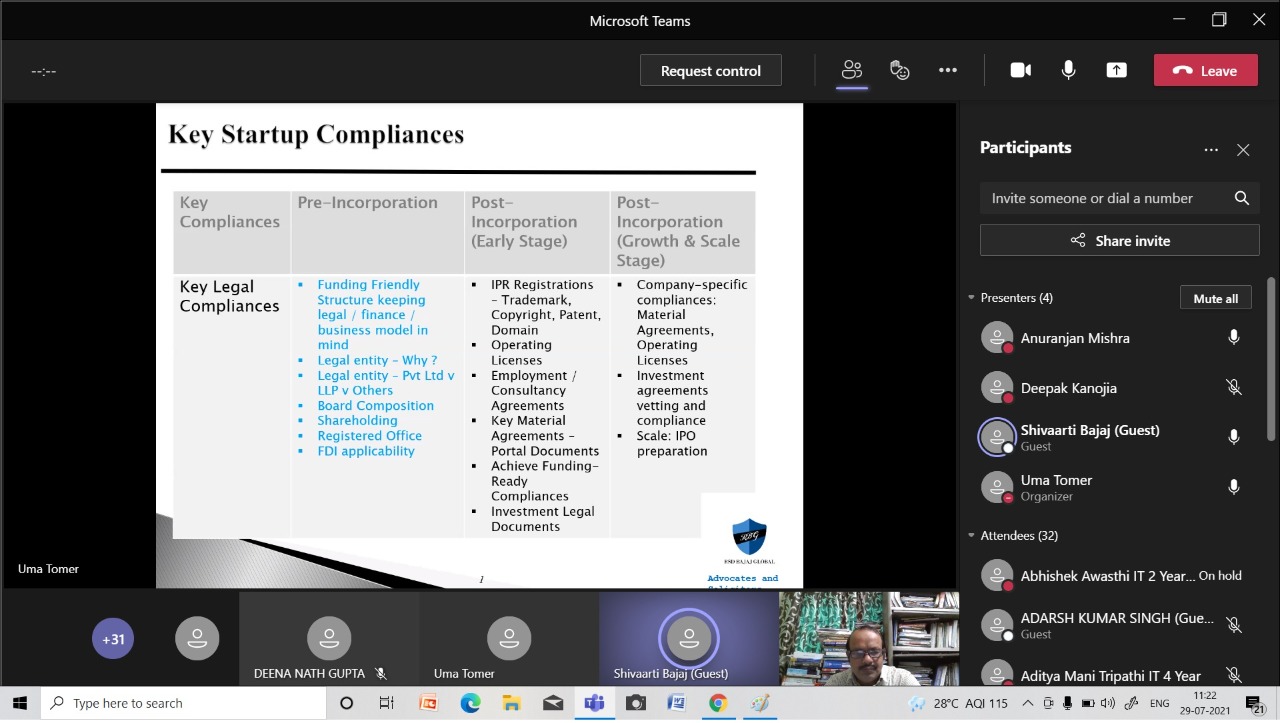Image resolution: width=1280 pixels, height=723 pixels.
Task: Close the Participants panel
Action: click(1242, 149)
